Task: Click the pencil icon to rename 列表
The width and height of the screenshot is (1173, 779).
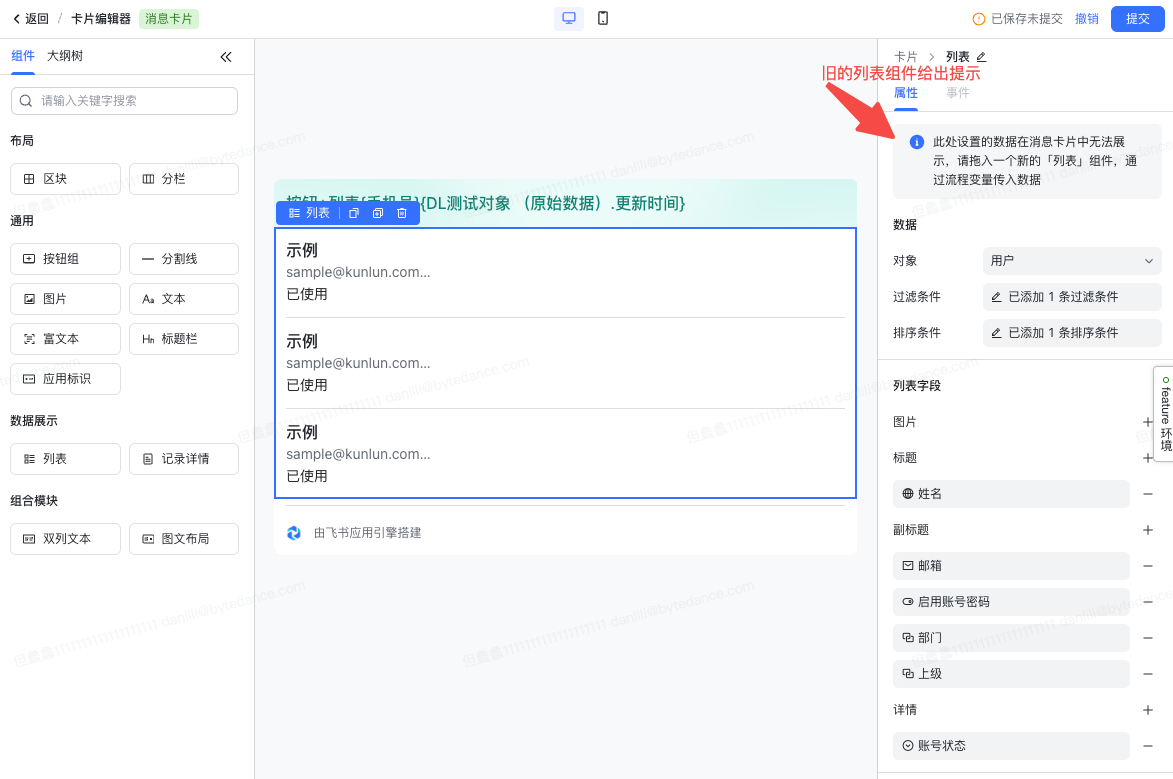Action: point(981,57)
